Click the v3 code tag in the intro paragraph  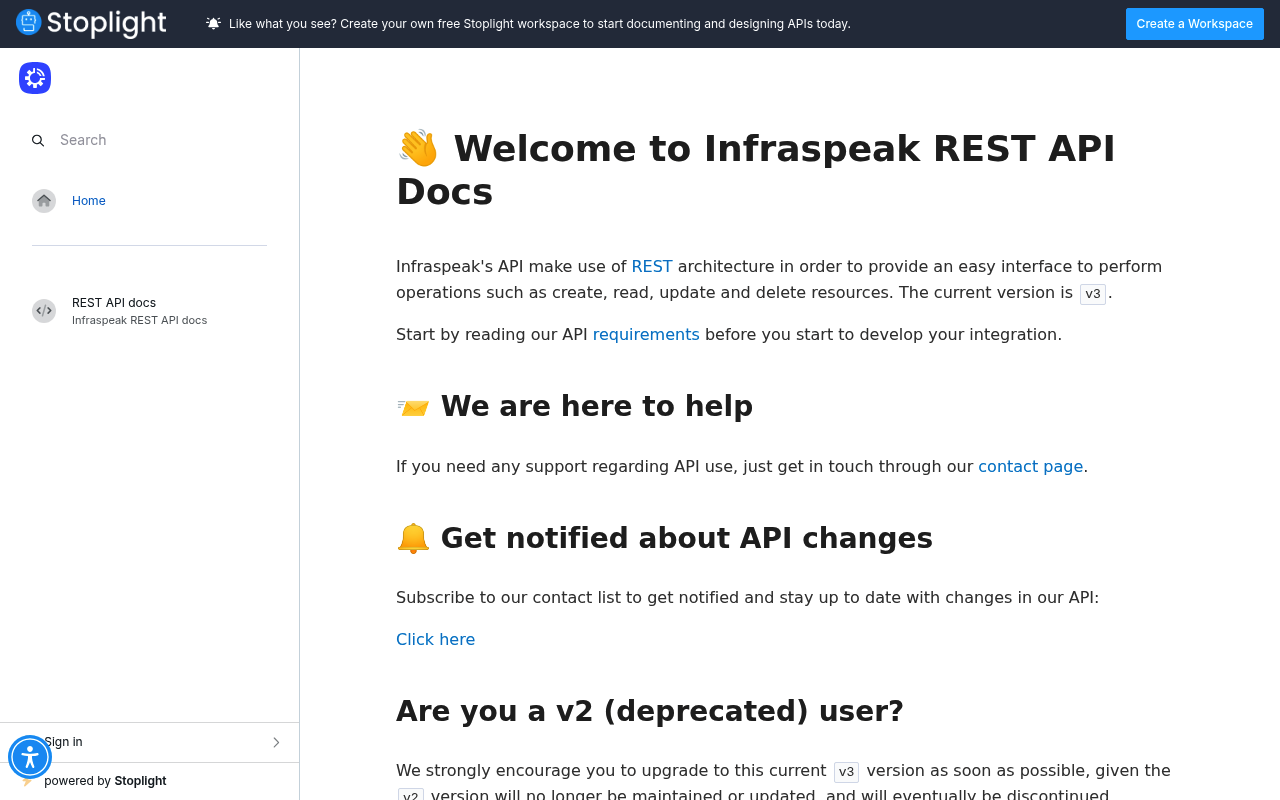pyautogui.click(x=1093, y=294)
